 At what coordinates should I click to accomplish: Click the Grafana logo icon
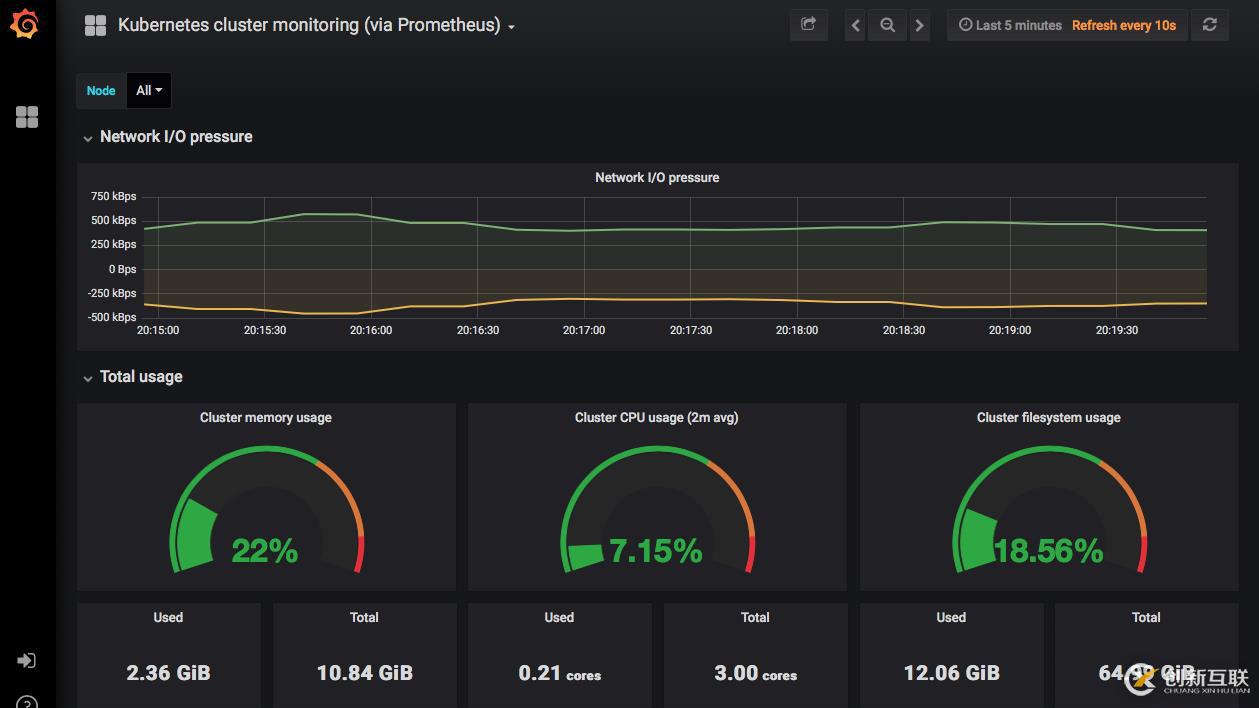click(25, 25)
